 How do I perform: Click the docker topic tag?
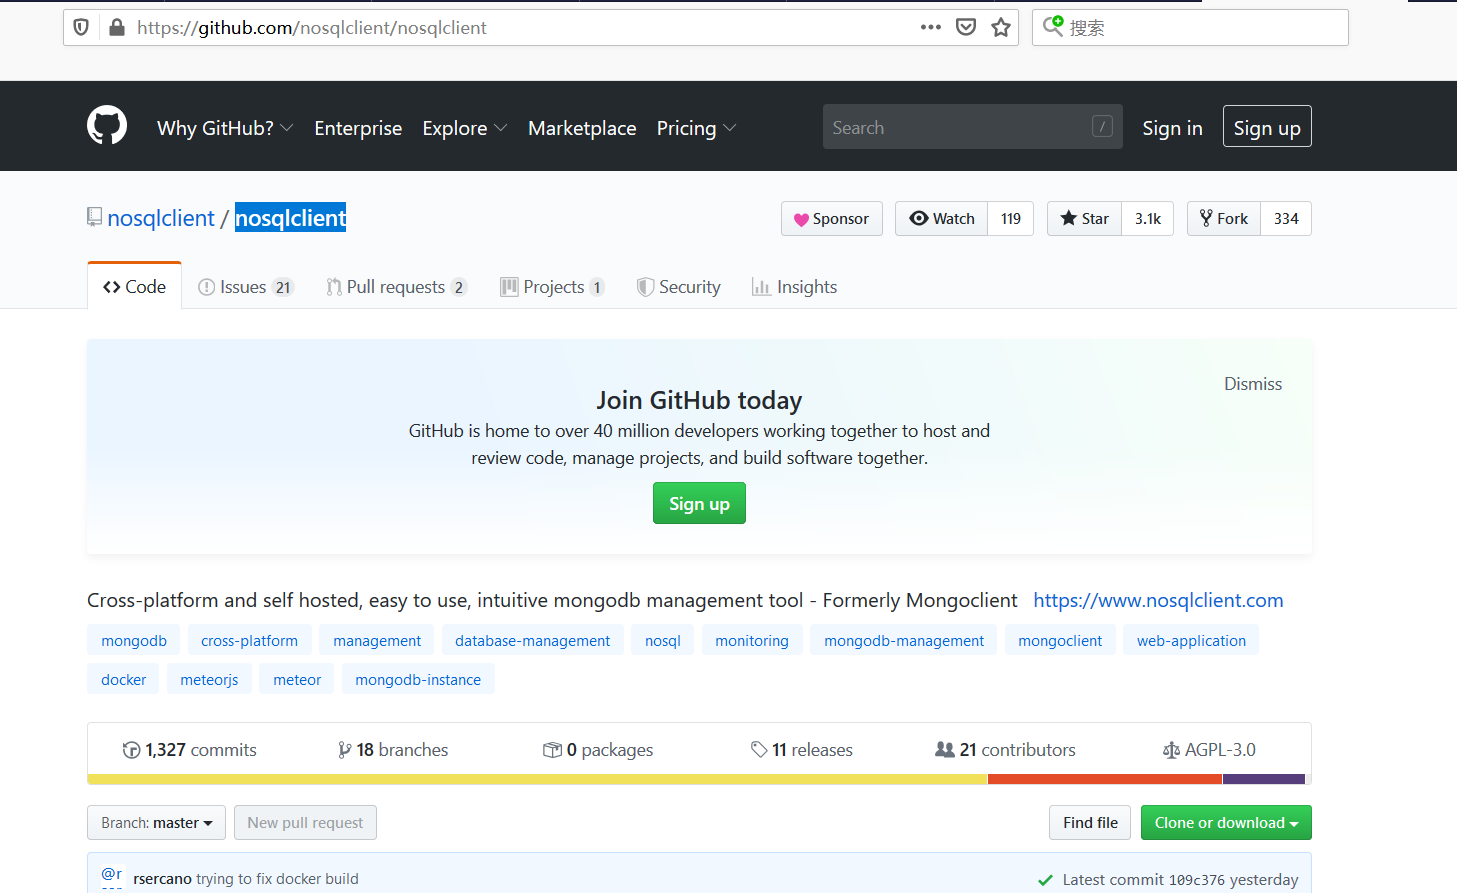point(124,680)
